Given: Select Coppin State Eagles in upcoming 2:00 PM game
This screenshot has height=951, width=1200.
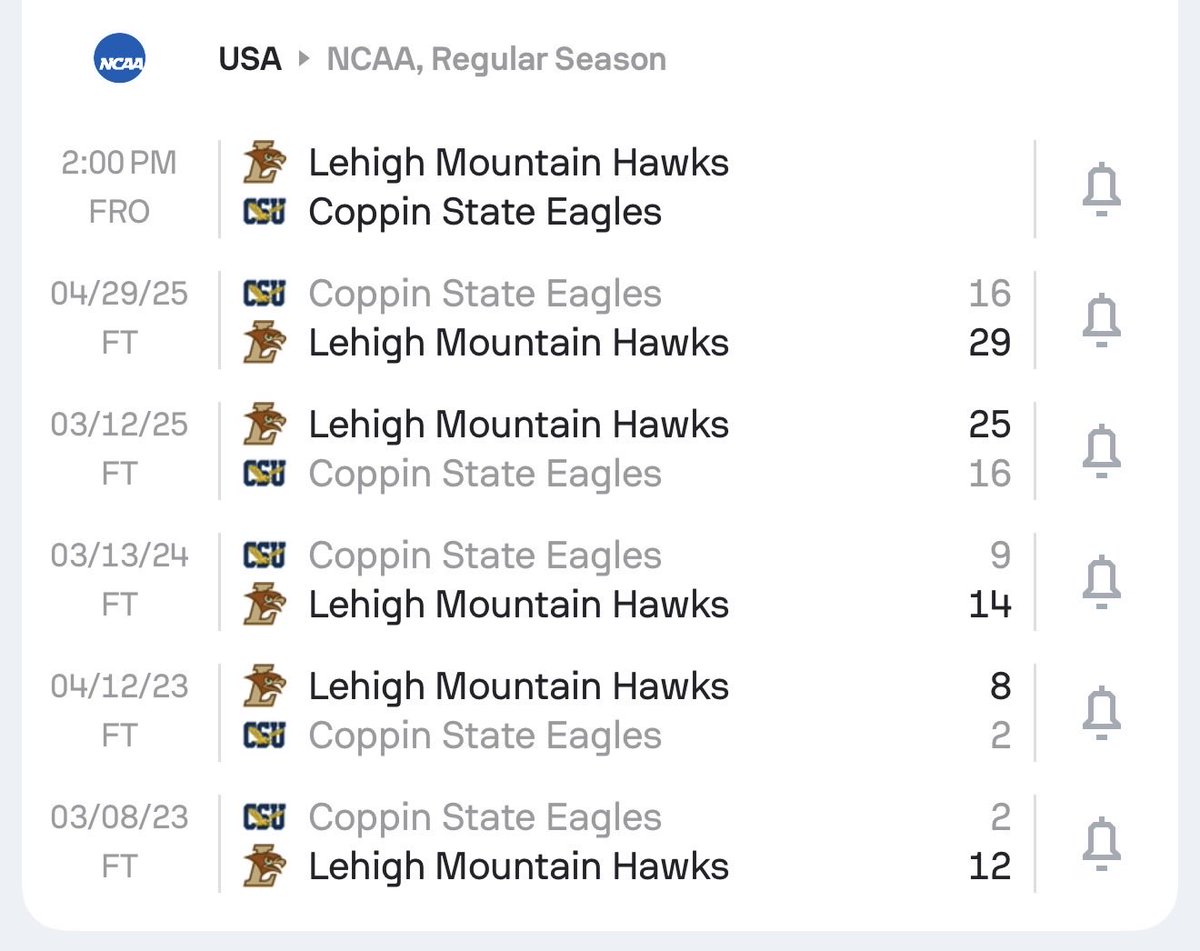Looking at the screenshot, I should click(485, 212).
